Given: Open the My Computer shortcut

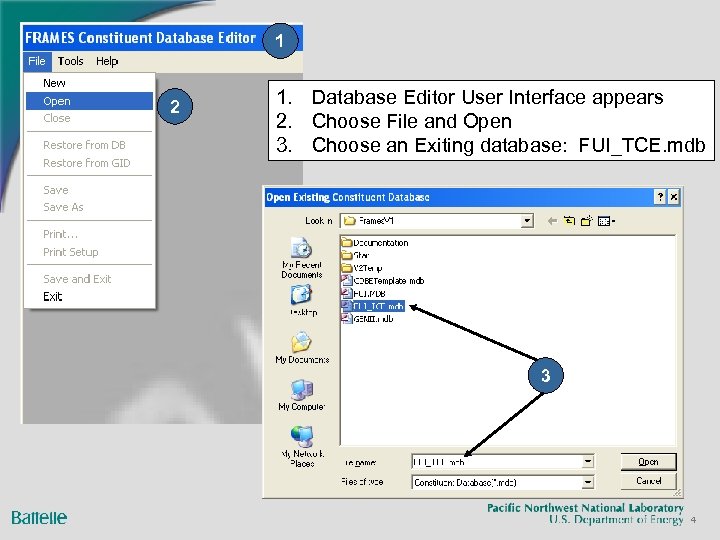Looking at the screenshot, I should (302, 395).
